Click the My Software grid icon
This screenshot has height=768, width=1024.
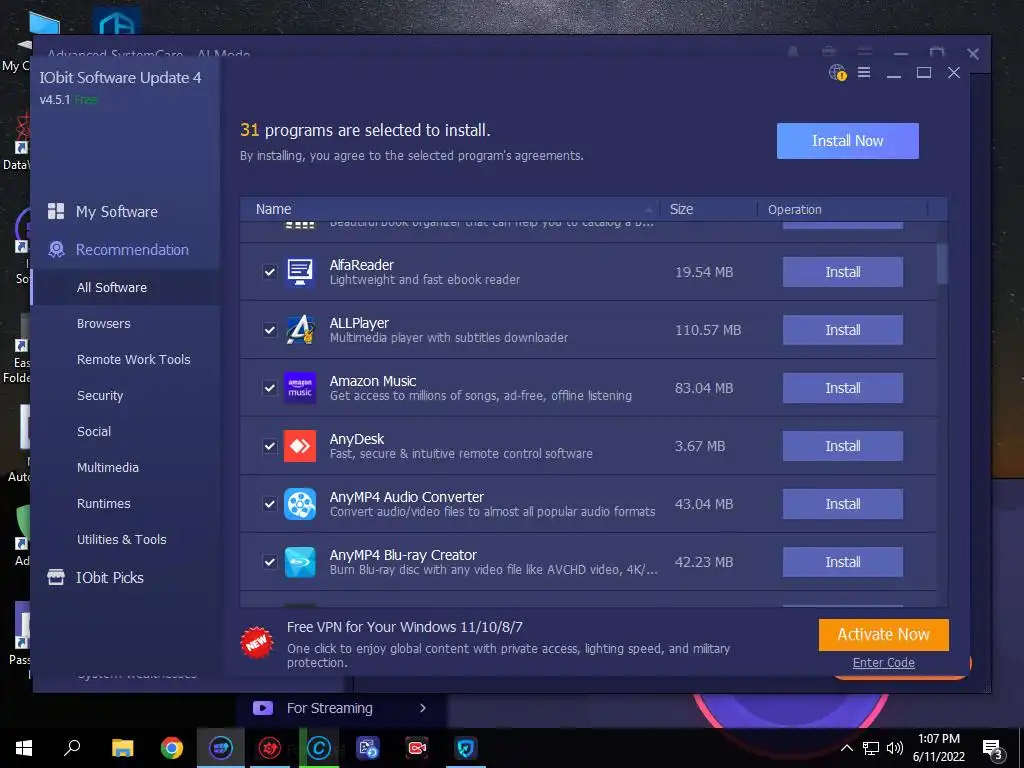tap(56, 211)
